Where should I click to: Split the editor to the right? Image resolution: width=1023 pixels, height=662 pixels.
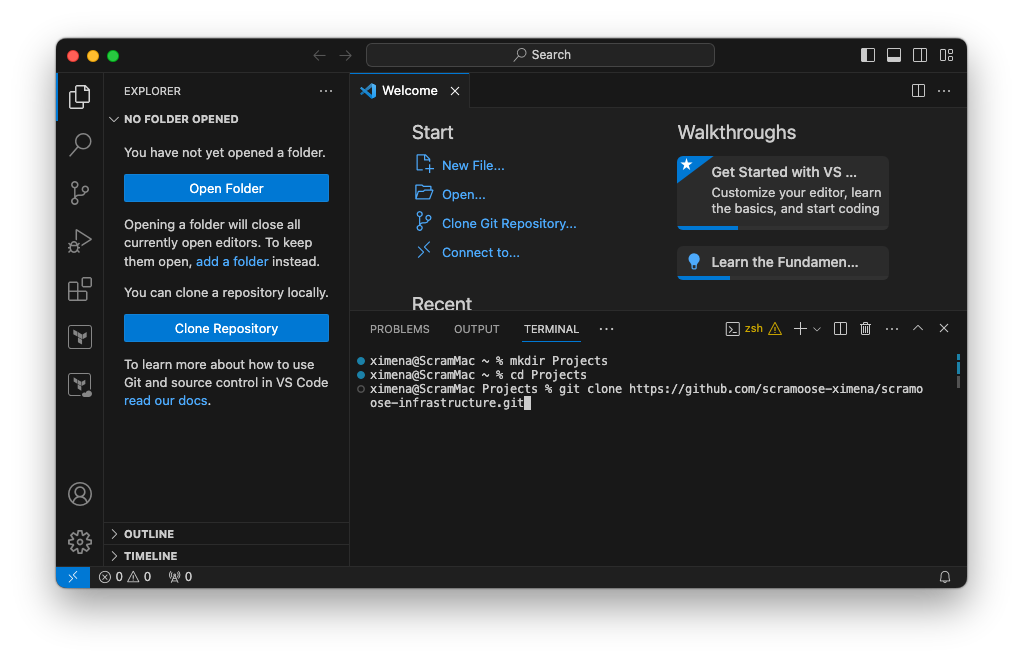(x=918, y=91)
